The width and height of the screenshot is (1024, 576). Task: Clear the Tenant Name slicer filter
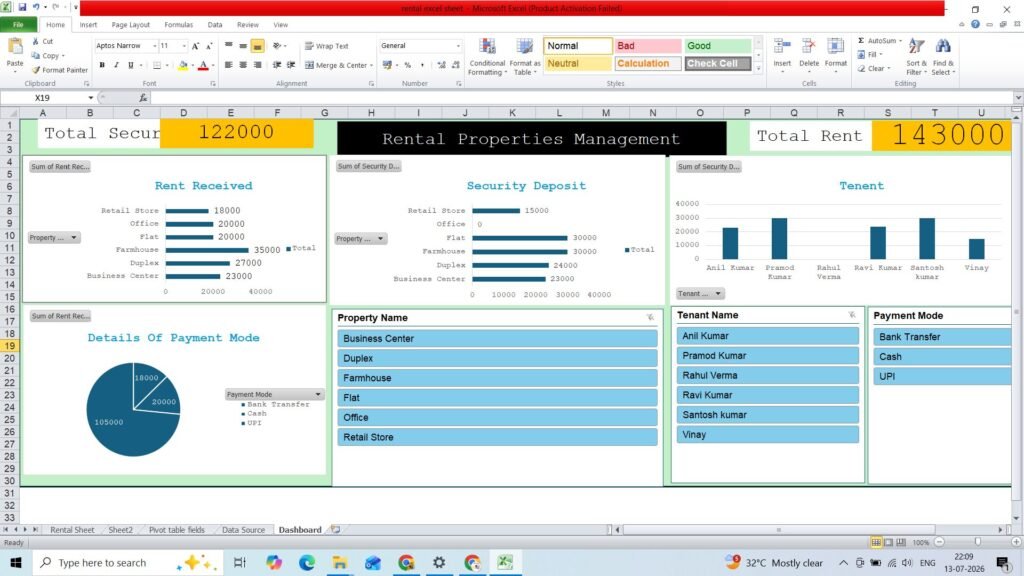(852, 315)
